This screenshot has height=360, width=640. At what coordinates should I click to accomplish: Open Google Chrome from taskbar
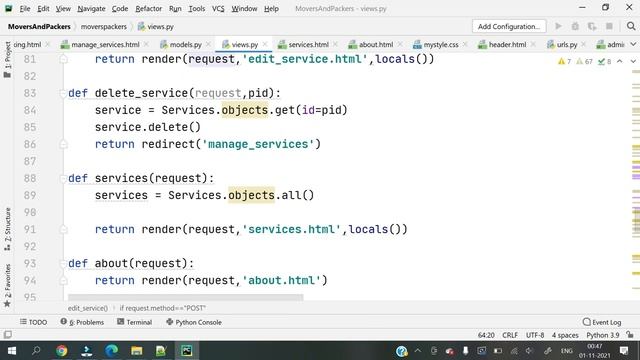click(x=62, y=351)
